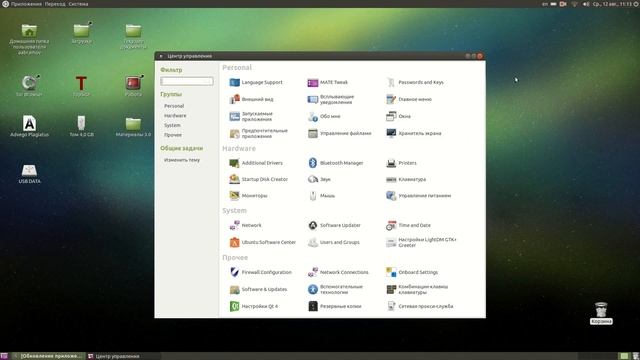This screenshot has height=360, width=640.
Task: Launch Startup Disk Creator
Action: point(258,179)
